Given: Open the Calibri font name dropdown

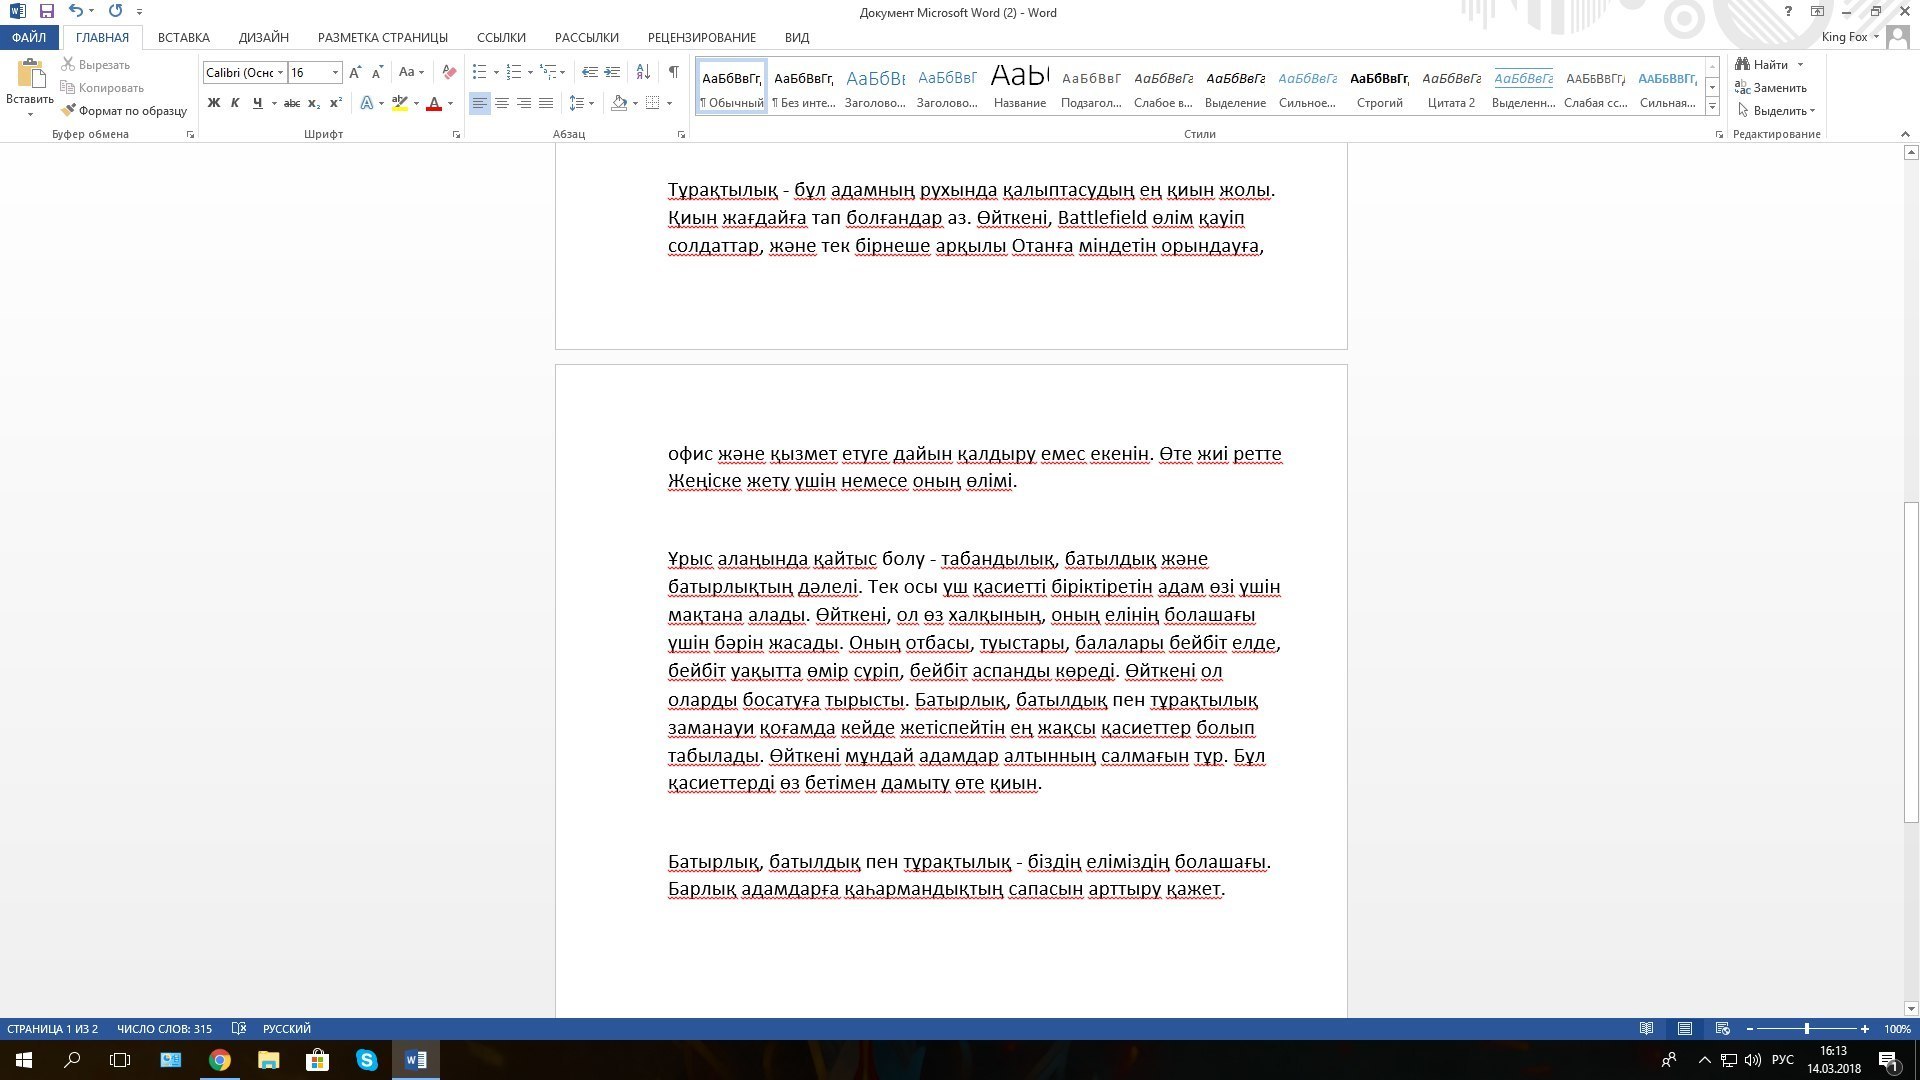Looking at the screenshot, I should click(x=281, y=72).
